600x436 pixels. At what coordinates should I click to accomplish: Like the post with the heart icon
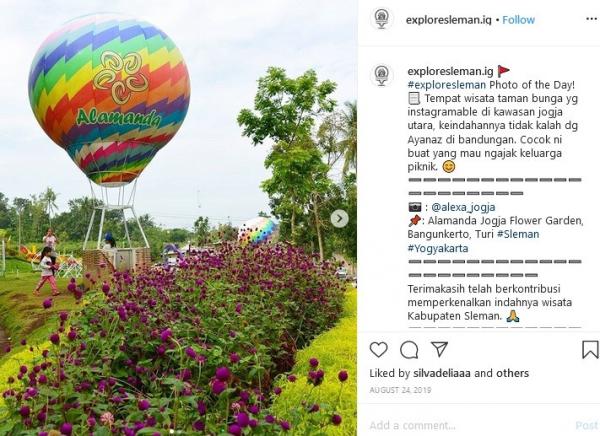point(378,349)
